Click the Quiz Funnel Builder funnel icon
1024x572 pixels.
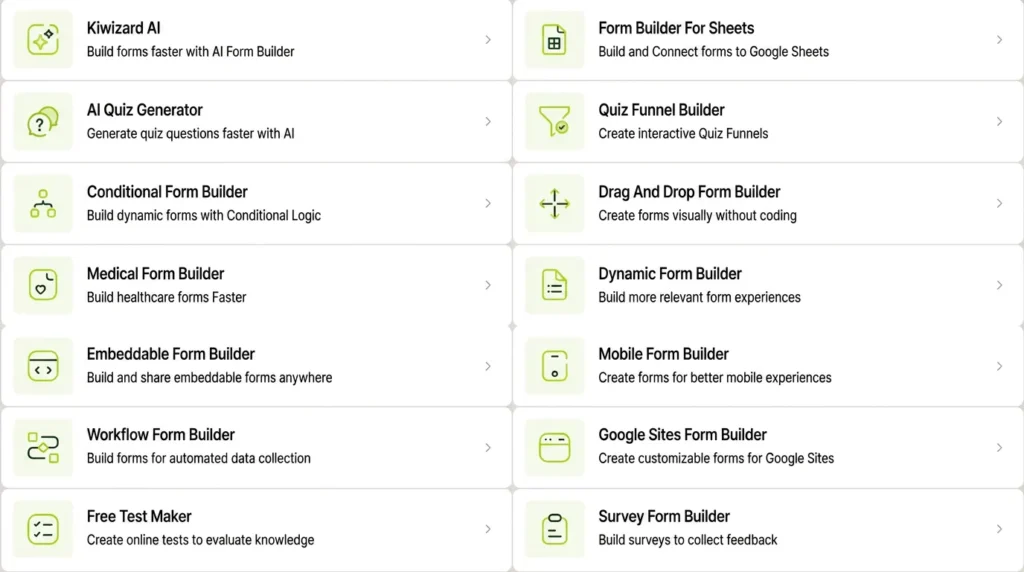(554, 121)
